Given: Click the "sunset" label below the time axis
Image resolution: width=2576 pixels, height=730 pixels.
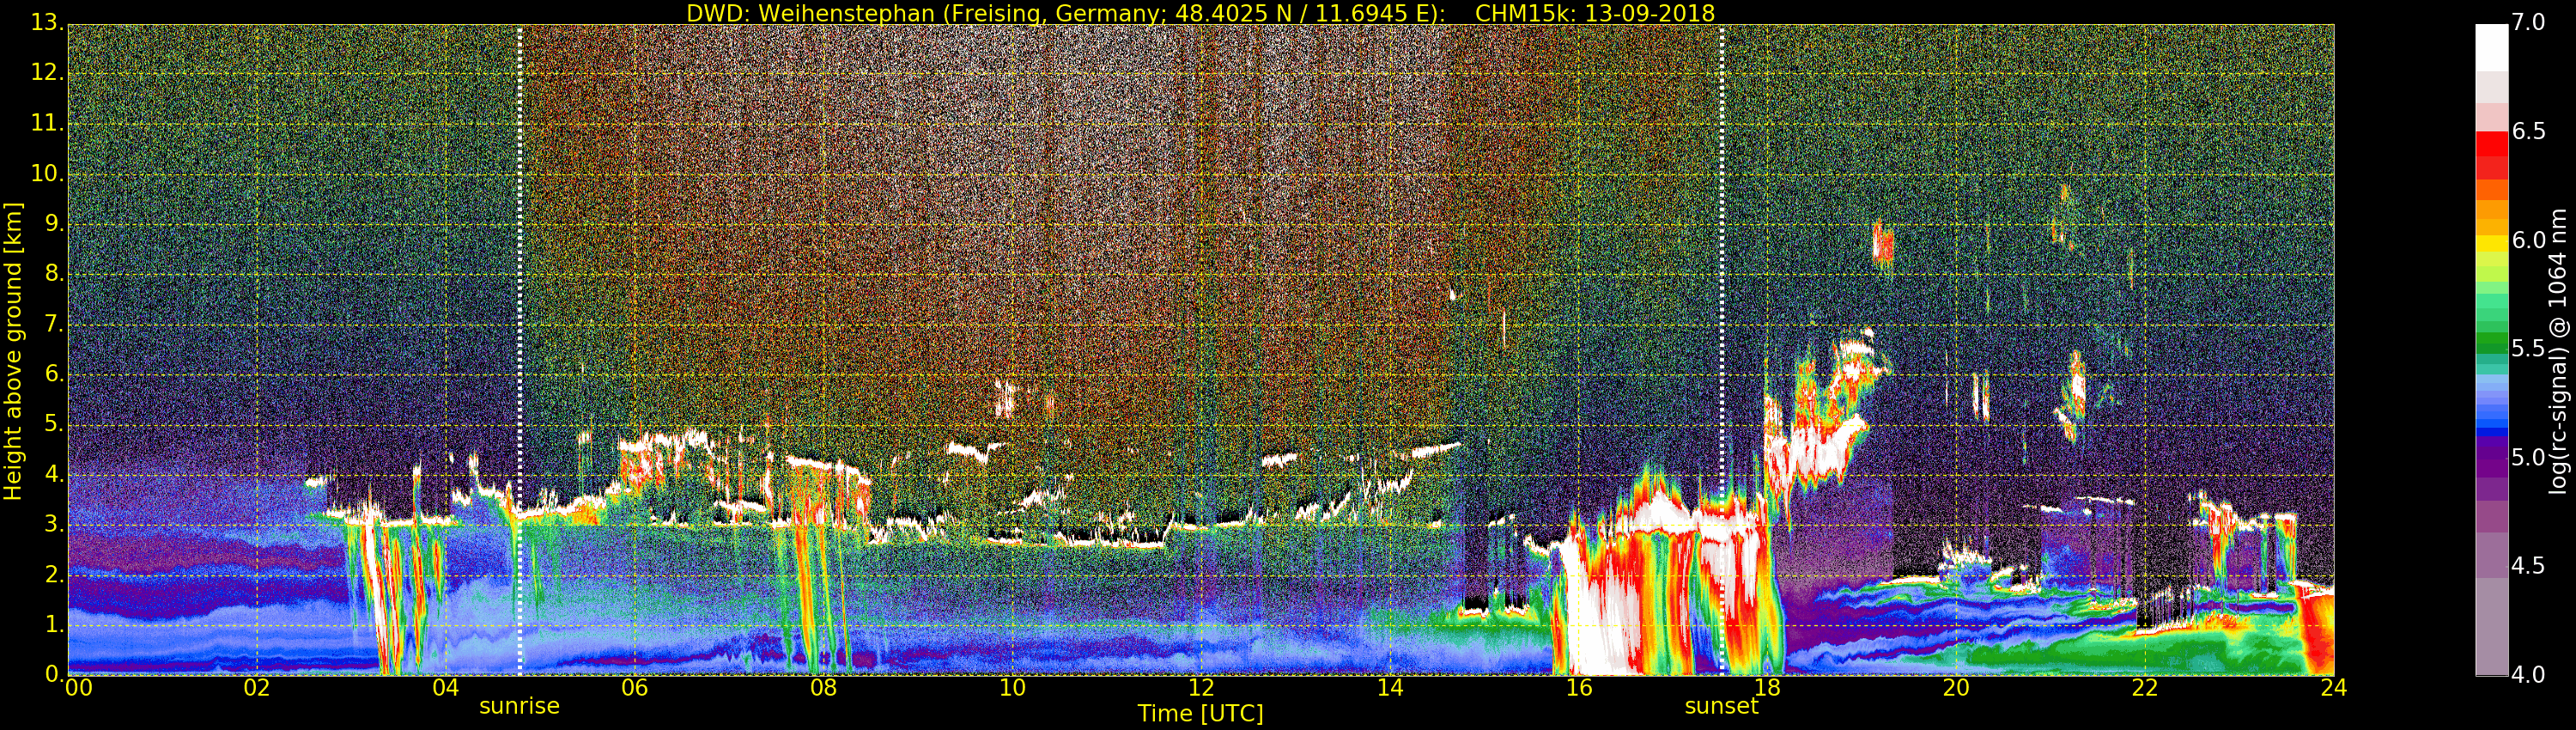Looking at the screenshot, I should tap(1721, 706).
